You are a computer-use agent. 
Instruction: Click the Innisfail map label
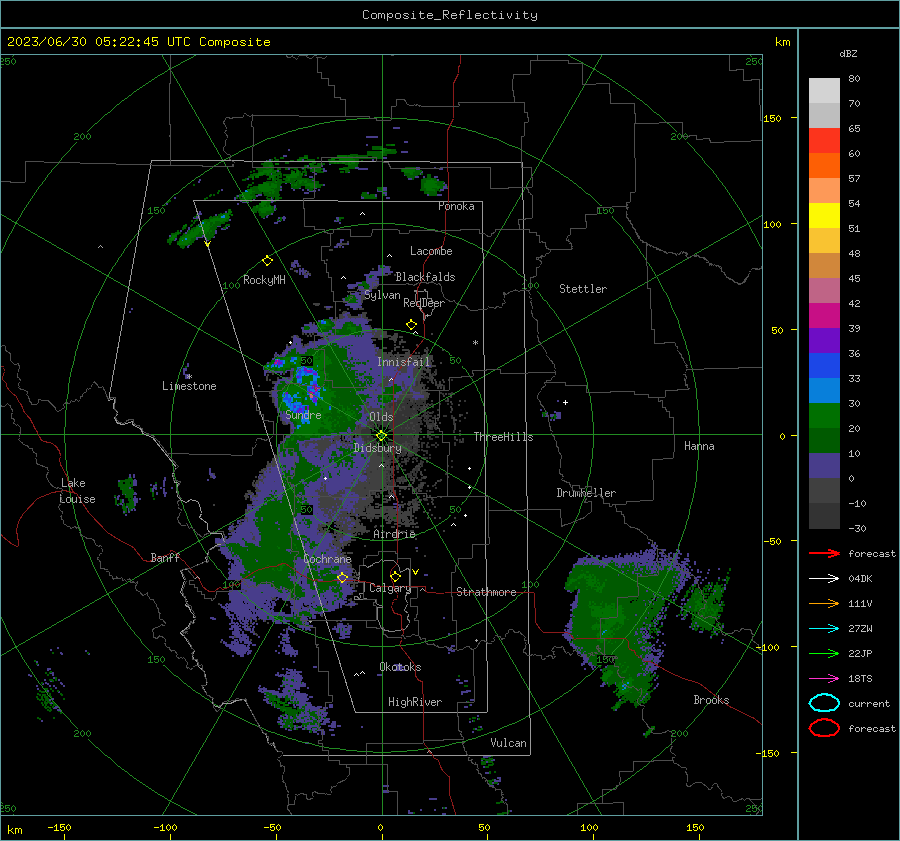click(x=404, y=362)
